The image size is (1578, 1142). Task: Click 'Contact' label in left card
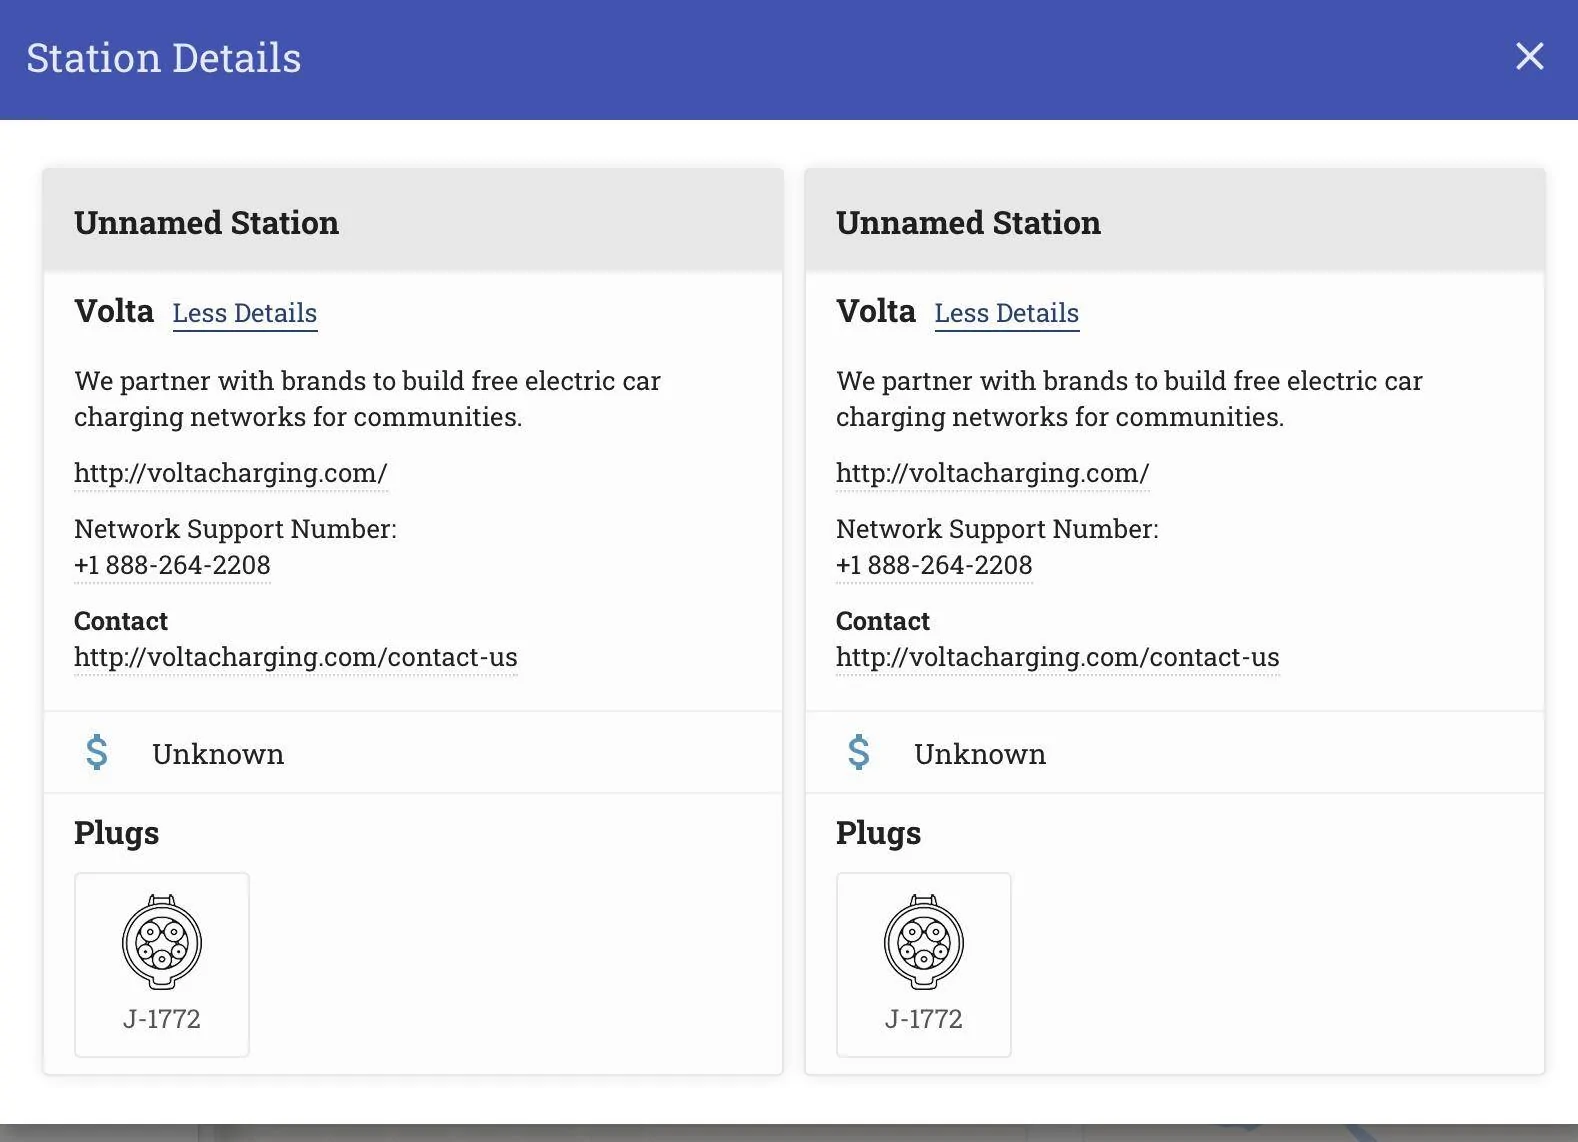(121, 621)
